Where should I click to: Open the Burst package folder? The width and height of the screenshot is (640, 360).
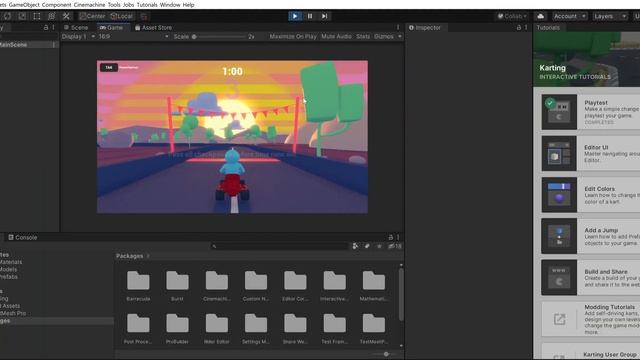coord(177,286)
